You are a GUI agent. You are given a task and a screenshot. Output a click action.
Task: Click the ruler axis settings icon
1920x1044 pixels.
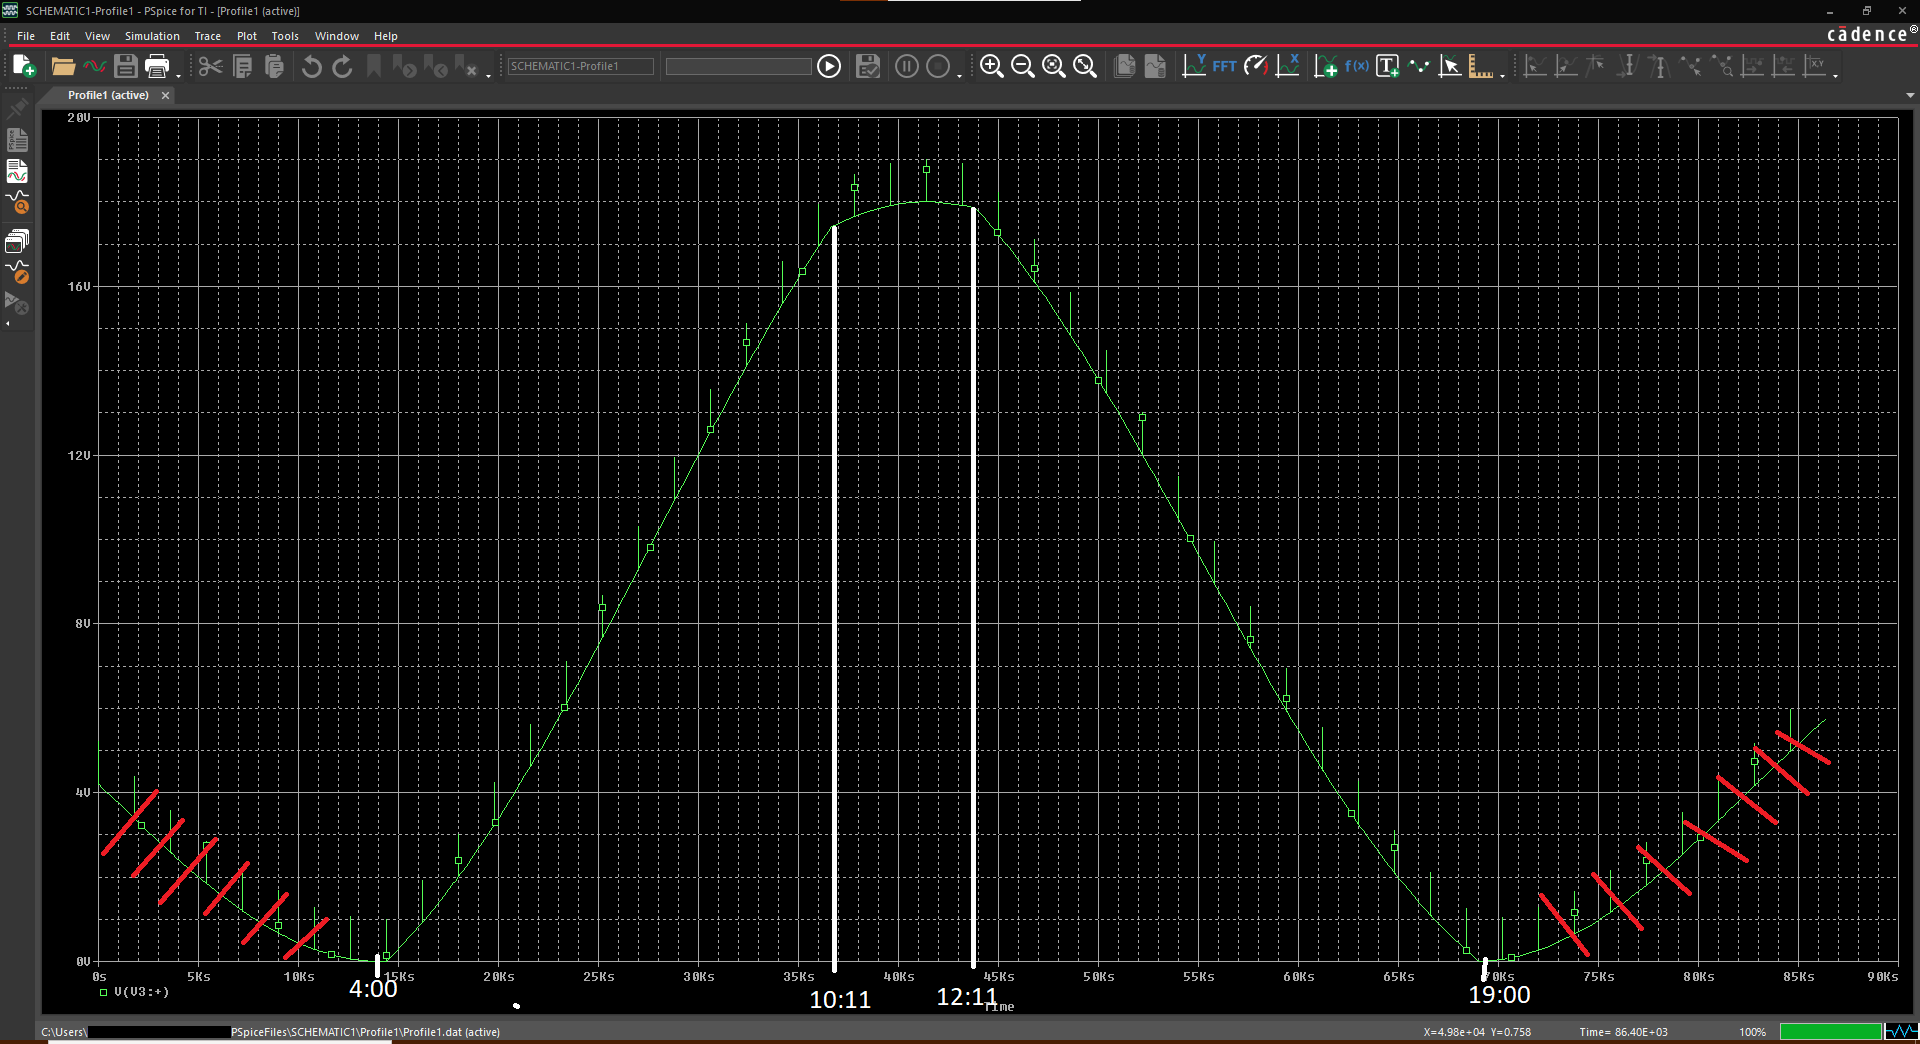point(1481,66)
